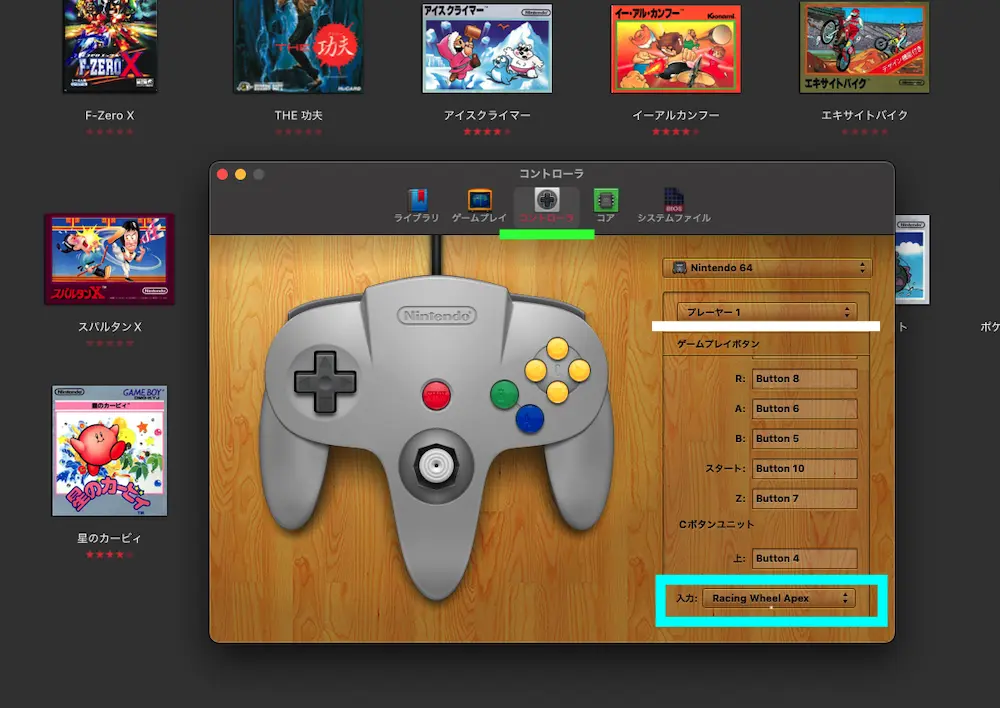Click the D-pad on the N64 controller

coord(325,382)
